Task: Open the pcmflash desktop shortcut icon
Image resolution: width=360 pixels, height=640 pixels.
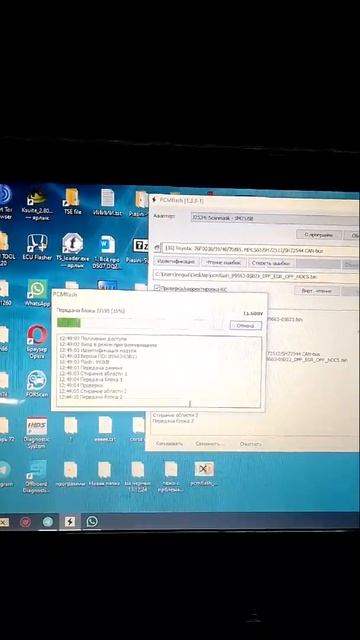Action: 204,473
